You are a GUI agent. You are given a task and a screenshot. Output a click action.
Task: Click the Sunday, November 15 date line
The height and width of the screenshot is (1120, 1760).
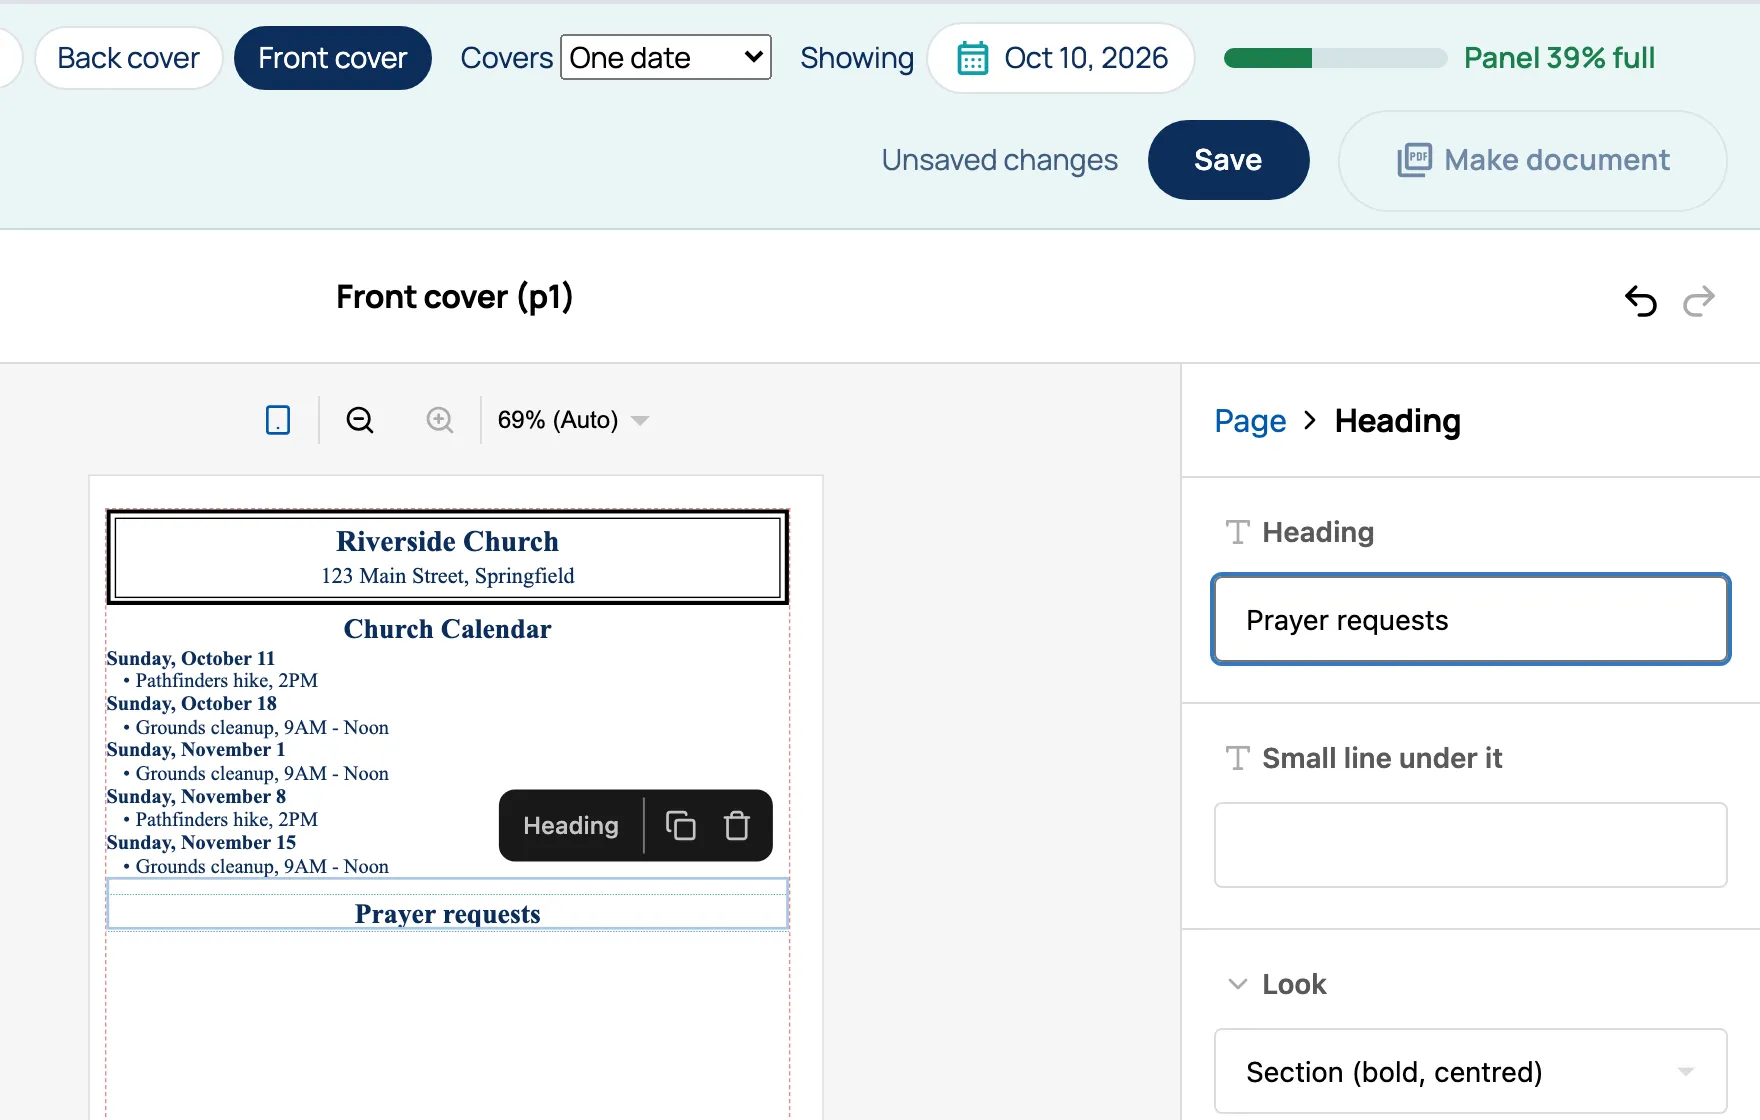tap(202, 842)
